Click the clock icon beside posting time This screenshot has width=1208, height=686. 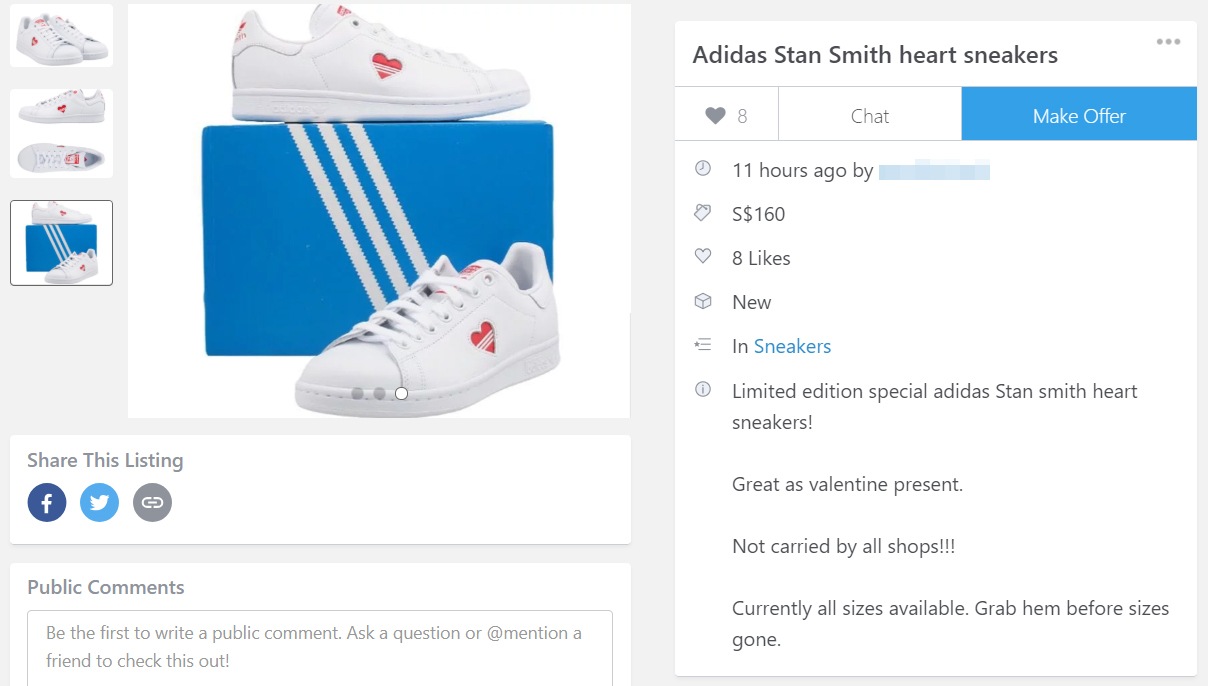pyautogui.click(x=703, y=169)
